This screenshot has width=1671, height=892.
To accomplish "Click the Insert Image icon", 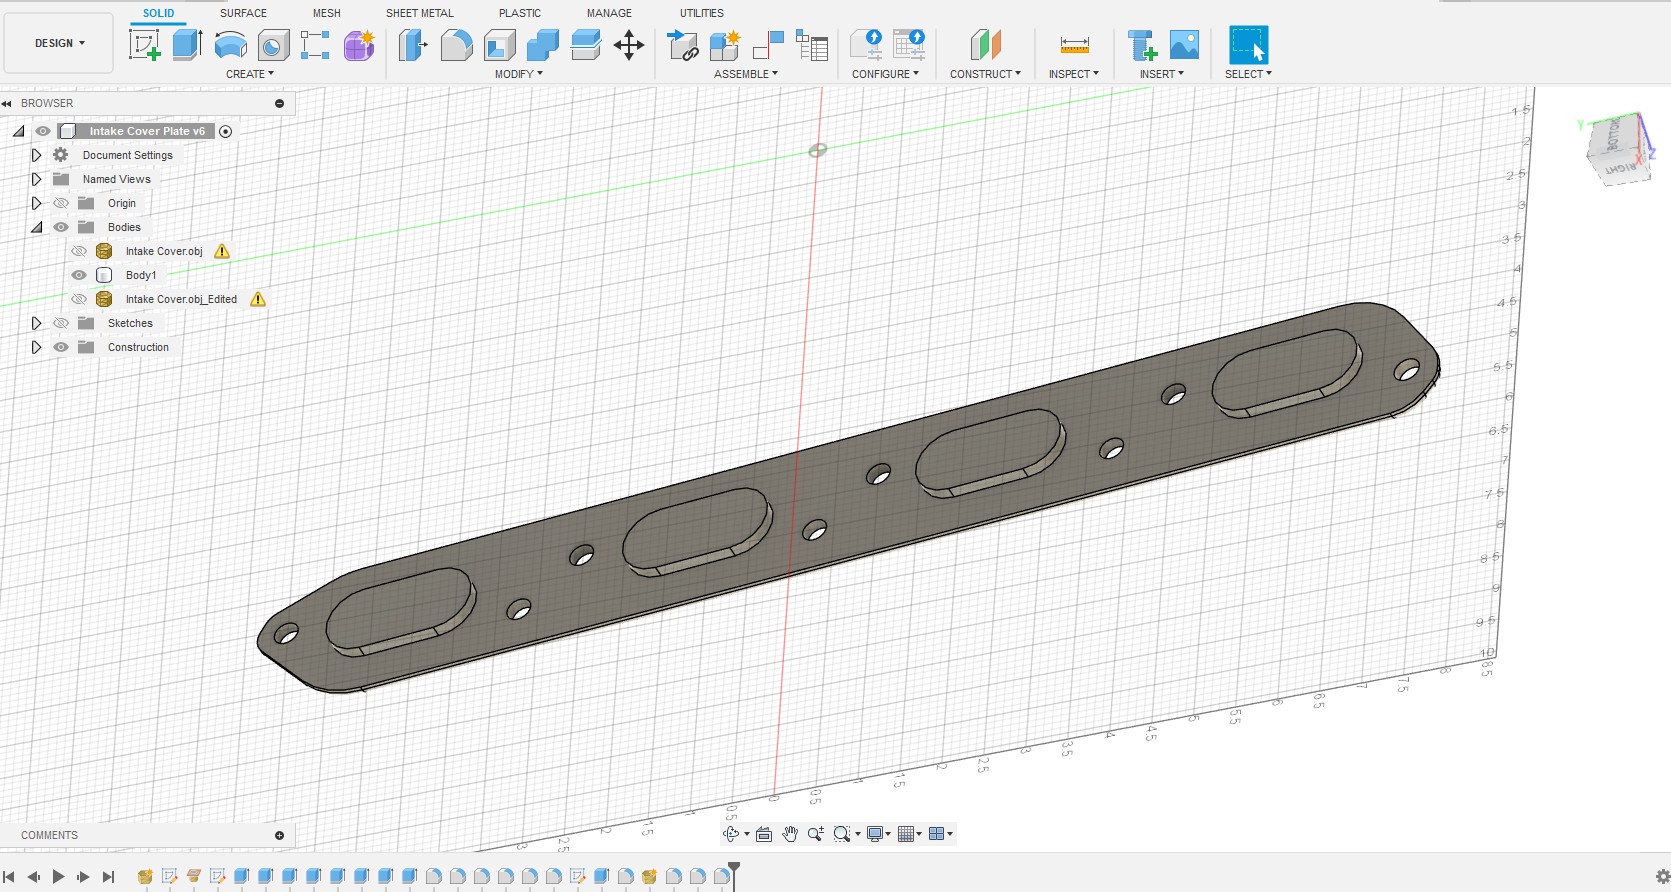I will point(1184,45).
